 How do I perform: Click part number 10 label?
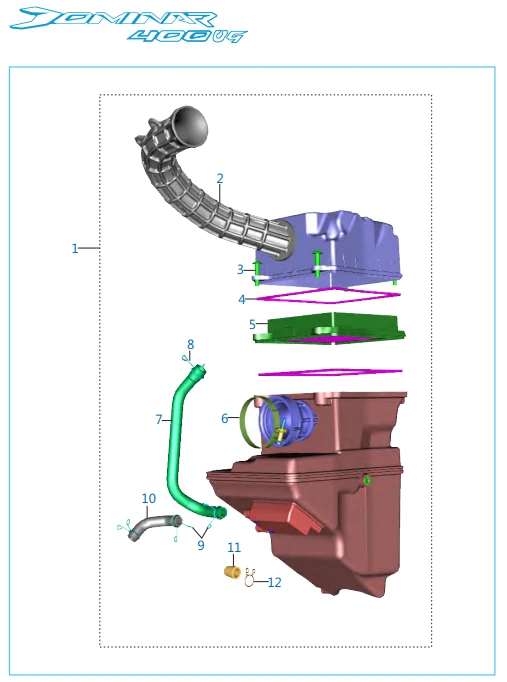pyautogui.click(x=149, y=498)
